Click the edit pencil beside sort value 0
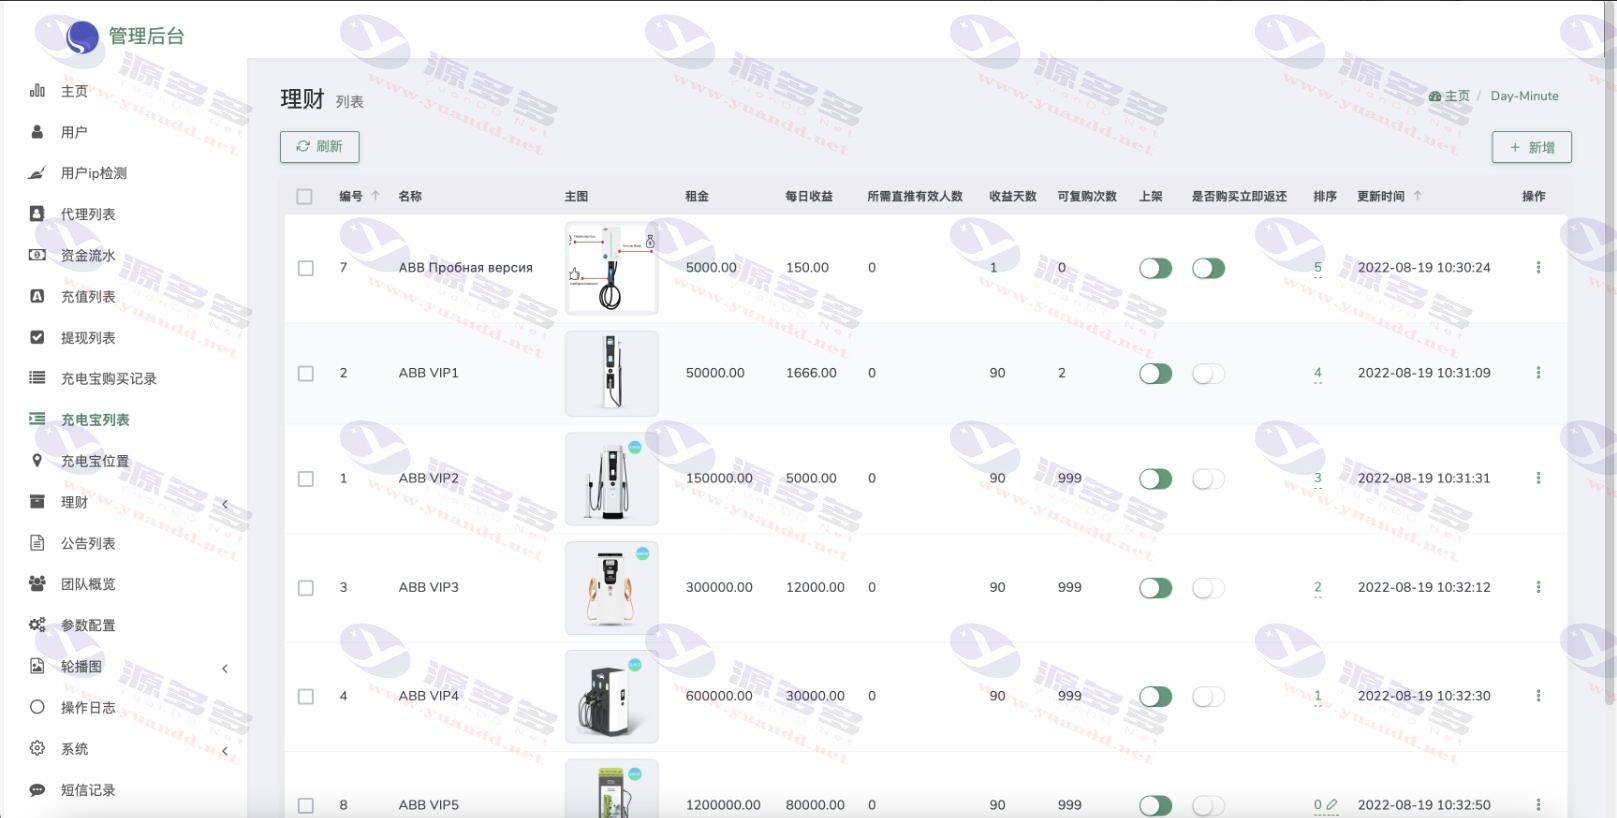 click(x=1332, y=805)
